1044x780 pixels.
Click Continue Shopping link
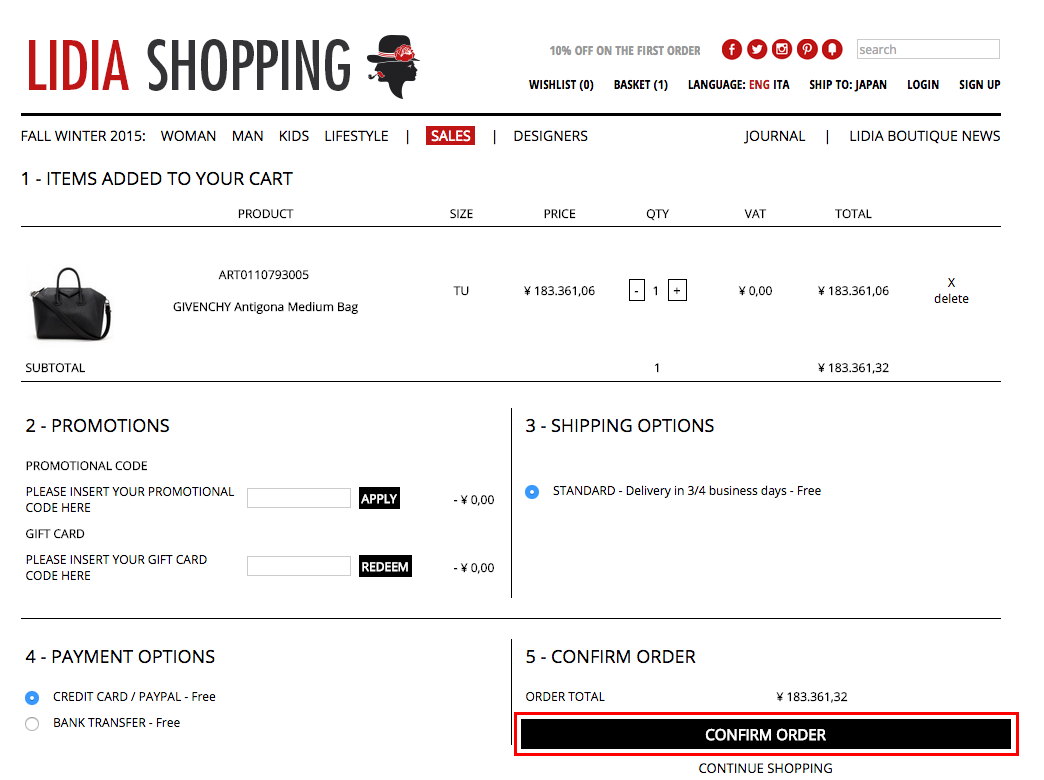click(x=766, y=768)
